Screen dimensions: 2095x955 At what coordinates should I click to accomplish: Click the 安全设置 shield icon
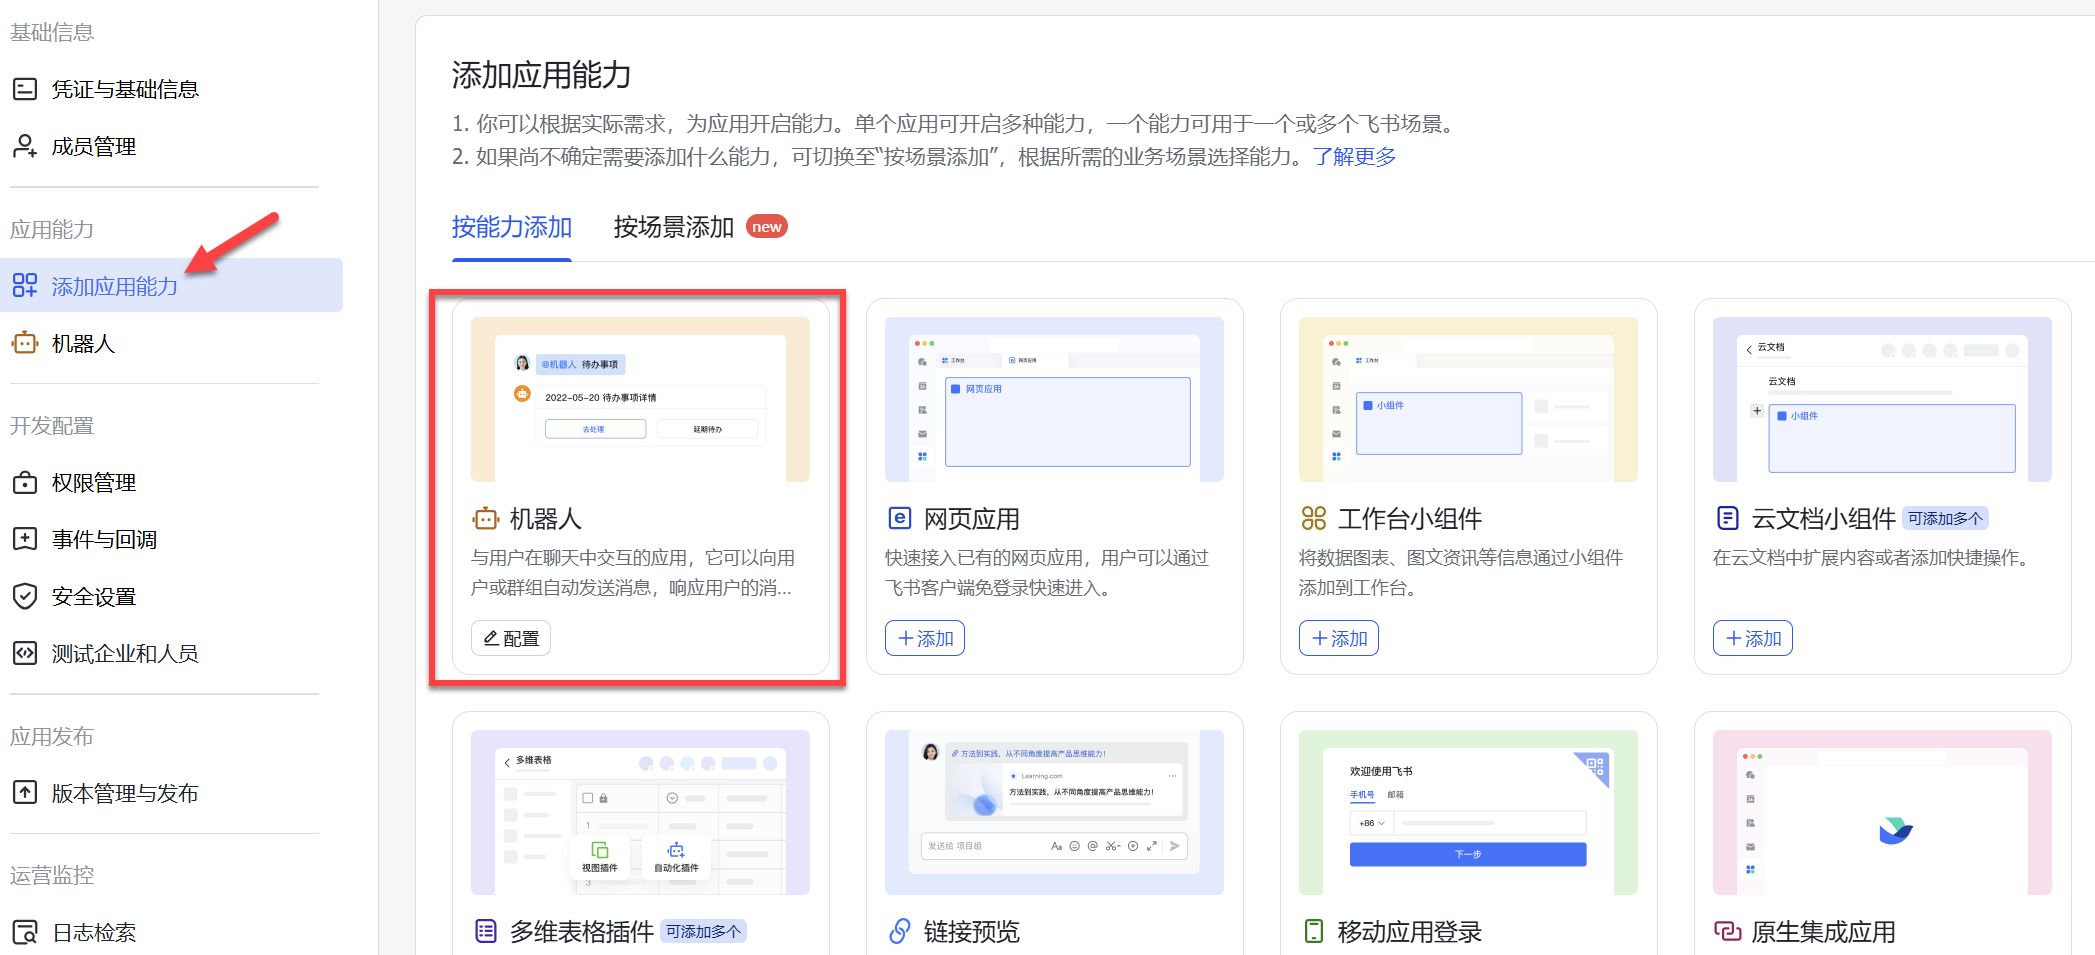pyautogui.click(x=25, y=596)
